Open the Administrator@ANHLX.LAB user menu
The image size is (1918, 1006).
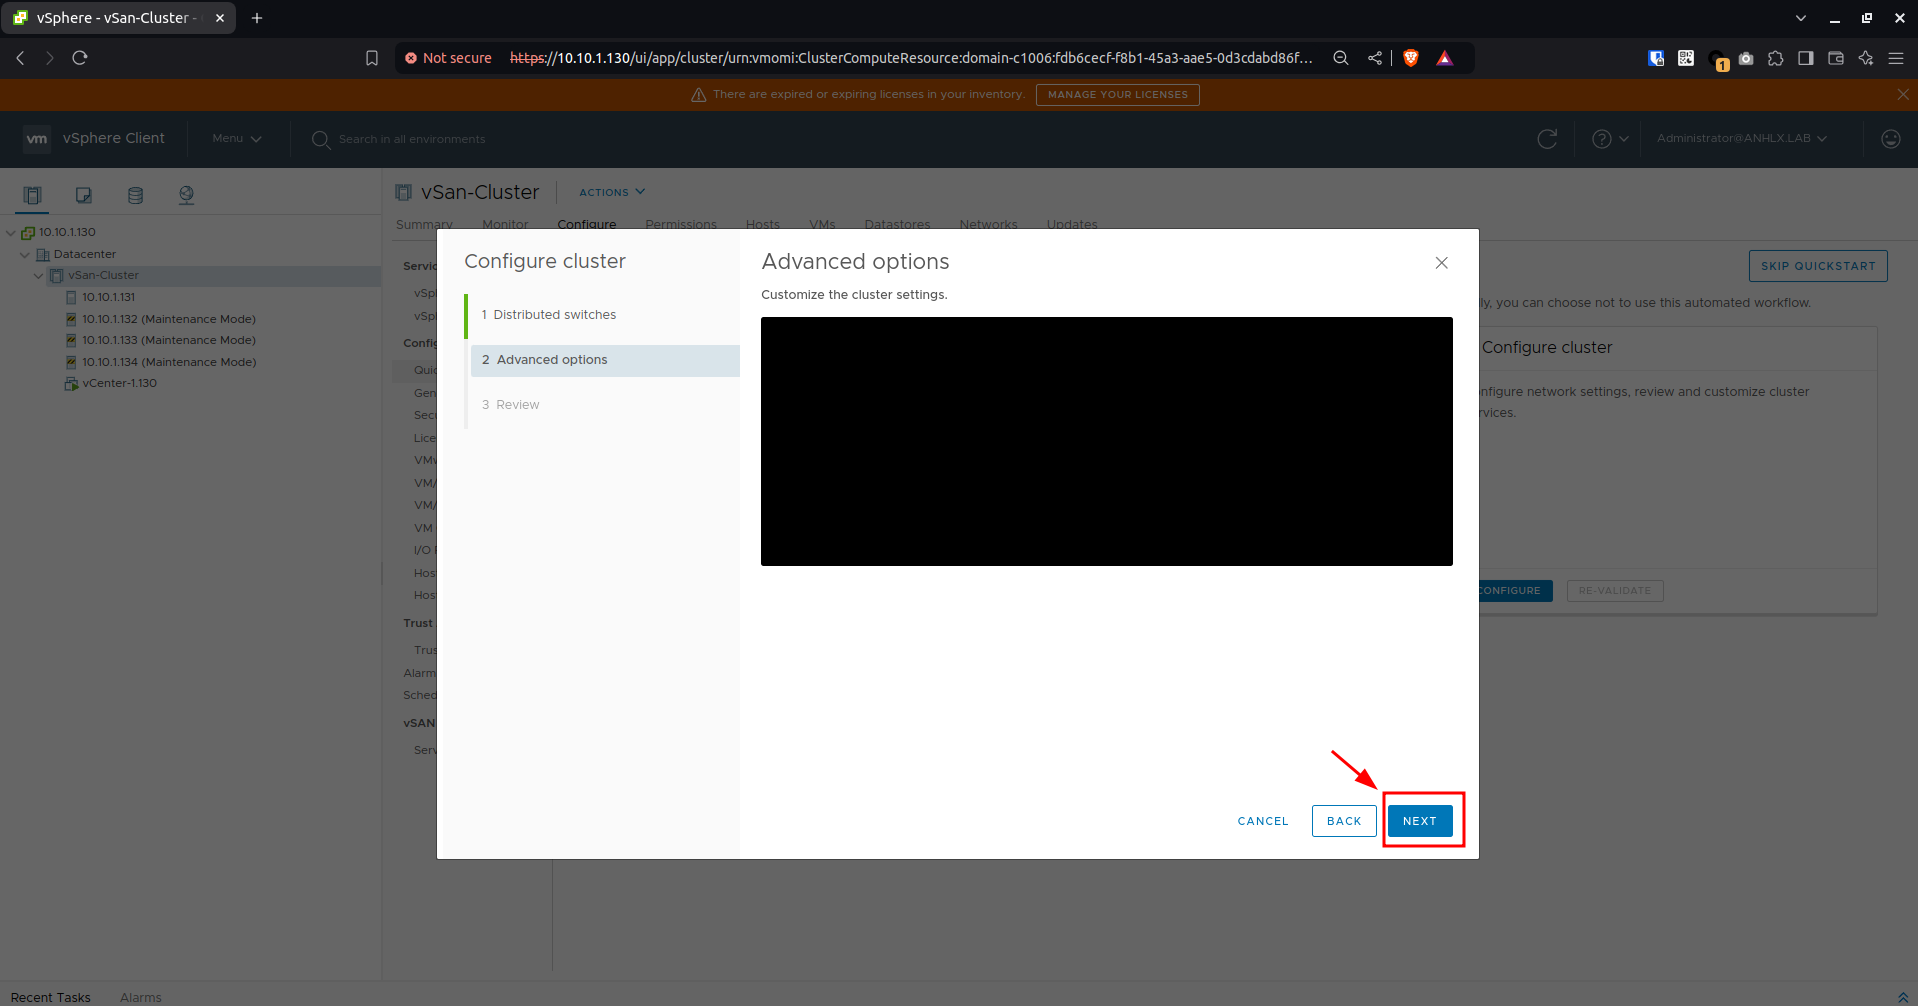1741,138
